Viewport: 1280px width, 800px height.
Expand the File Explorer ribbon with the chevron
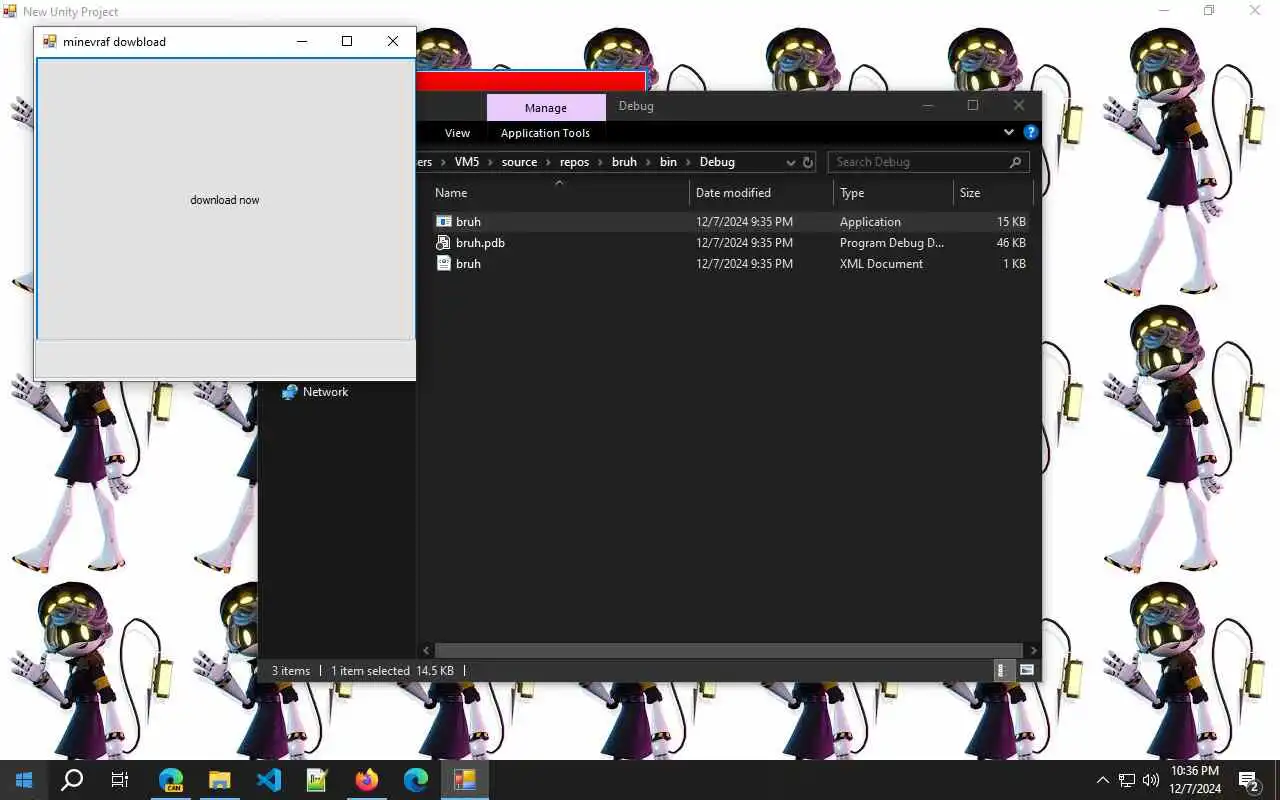pos(1008,132)
